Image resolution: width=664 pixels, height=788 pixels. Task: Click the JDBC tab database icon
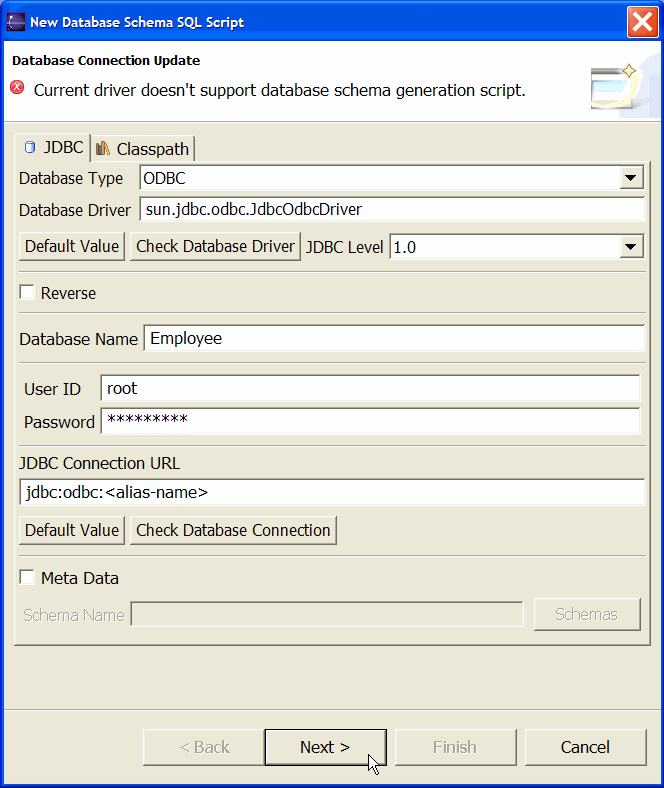coord(30,147)
